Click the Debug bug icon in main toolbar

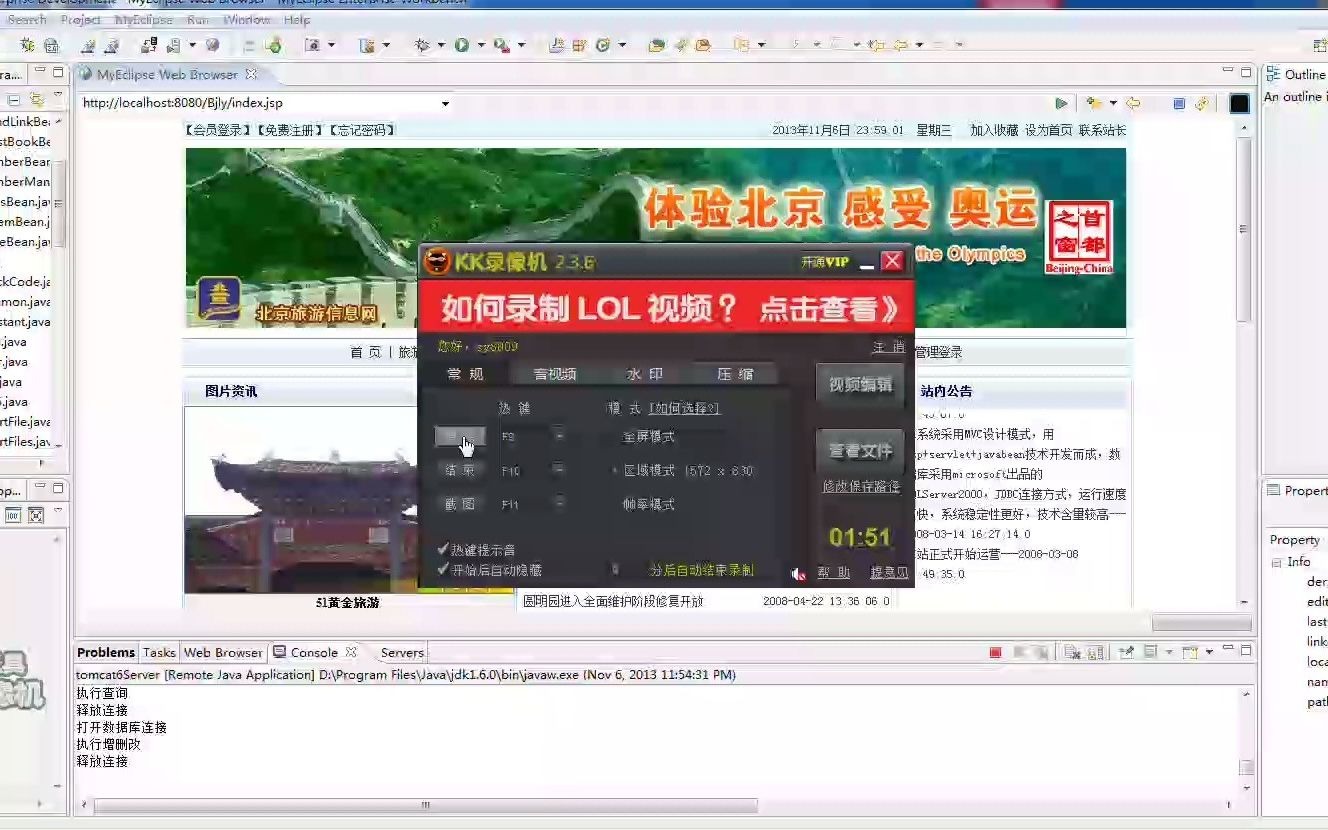[x=422, y=45]
